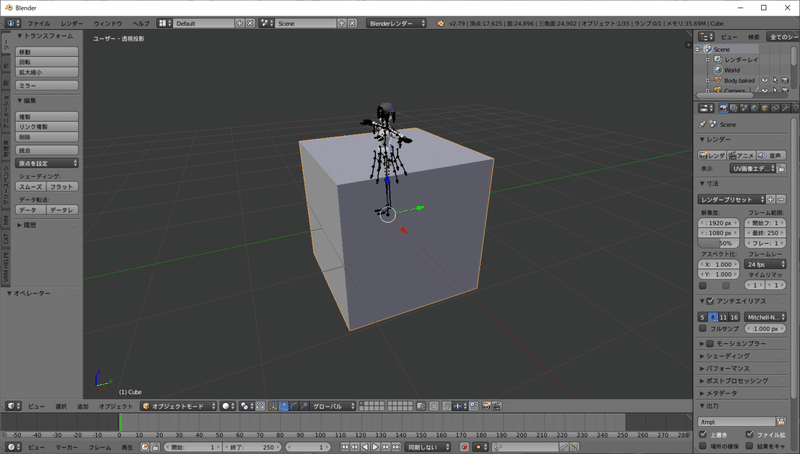The image size is (800, 454).
Task: Click the play reverse button
Action: coord(365,447)
